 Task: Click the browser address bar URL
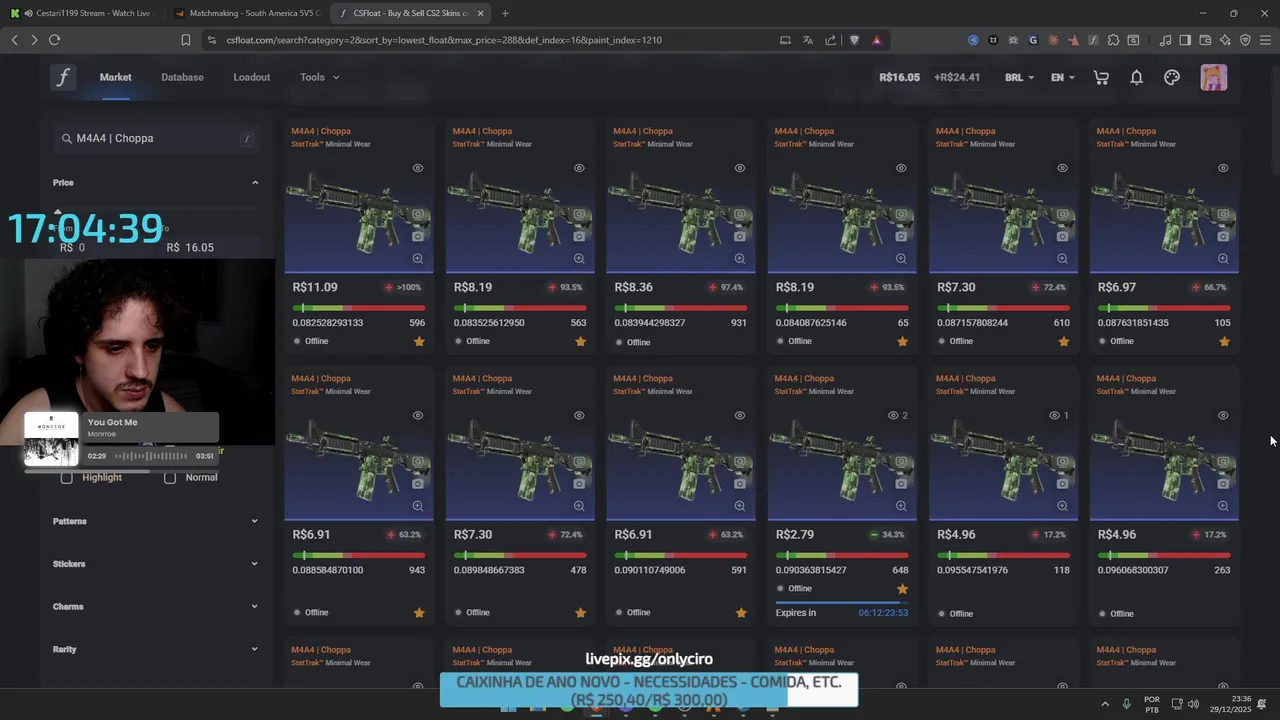click(x=443, y=40)
